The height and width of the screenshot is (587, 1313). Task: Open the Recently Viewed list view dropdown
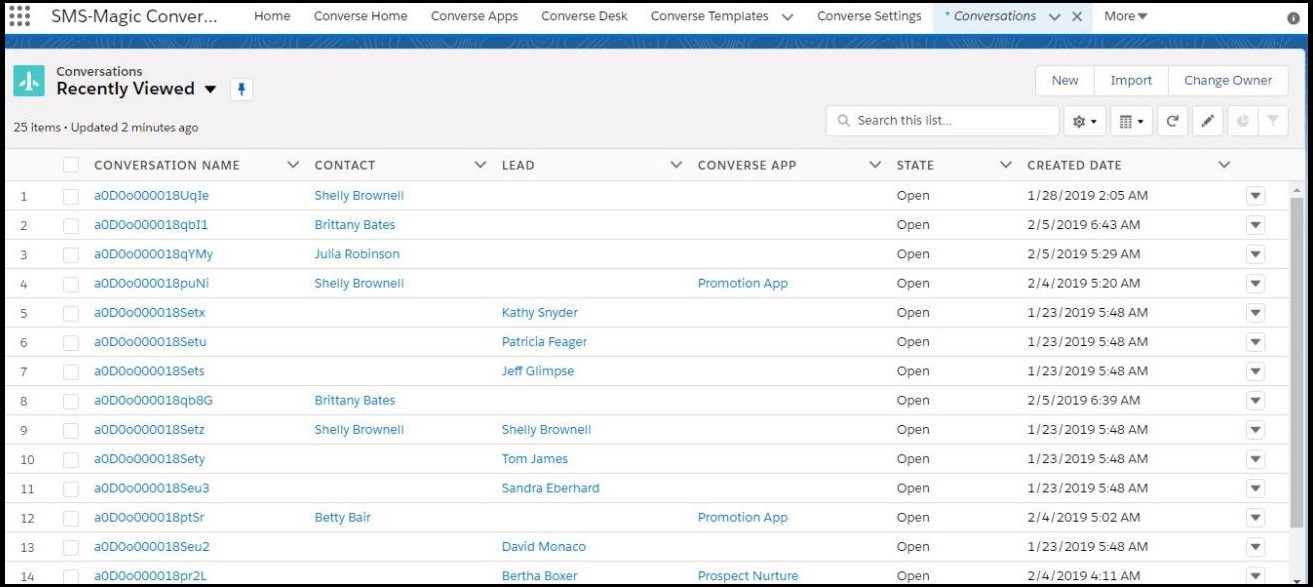tap(210, 89)
